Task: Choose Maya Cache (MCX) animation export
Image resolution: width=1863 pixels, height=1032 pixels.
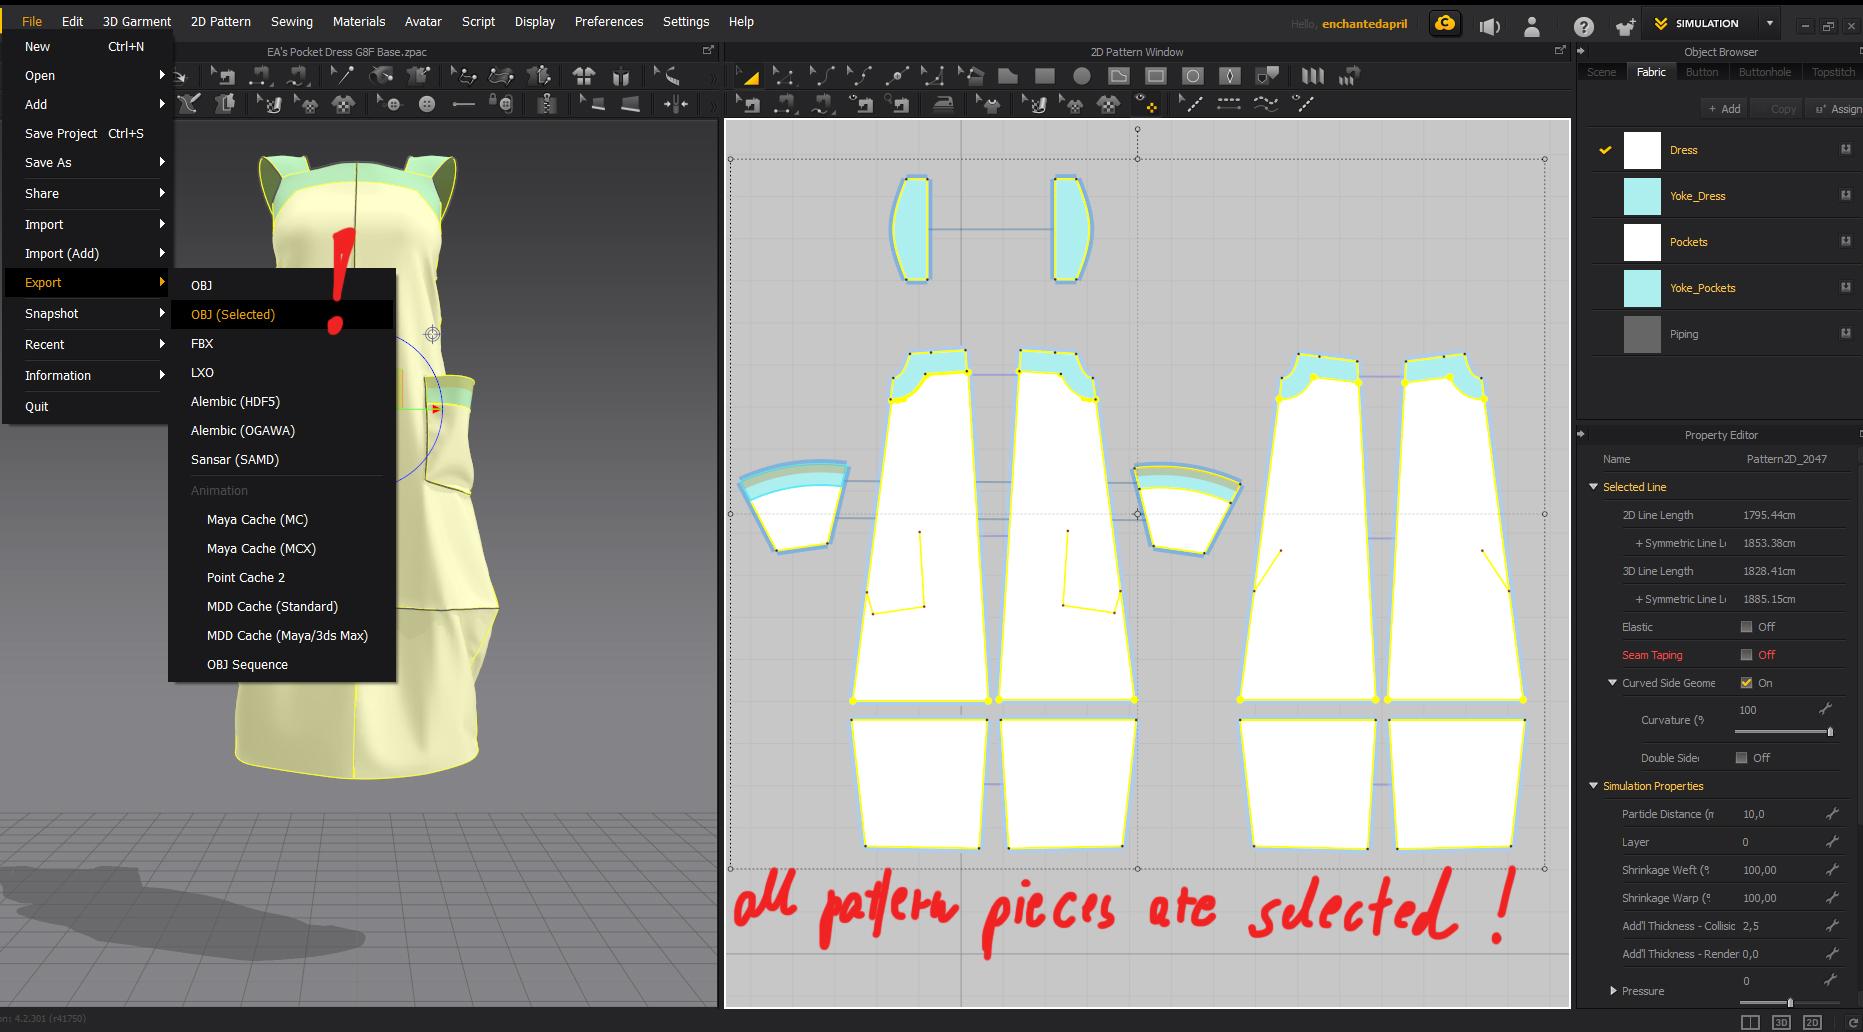Action: tap(282, 548)
